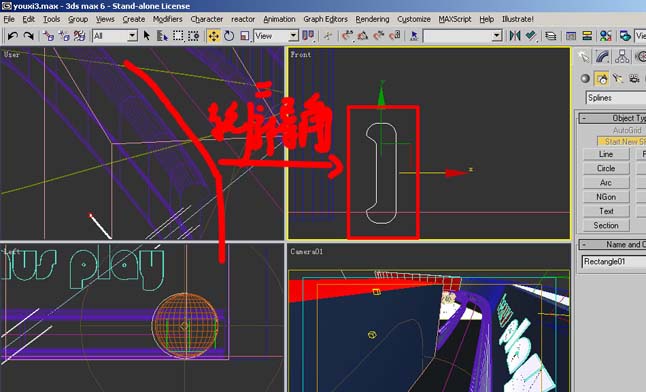
Task: Activate the Select and Link tool
Action: (x=48, y=36)
